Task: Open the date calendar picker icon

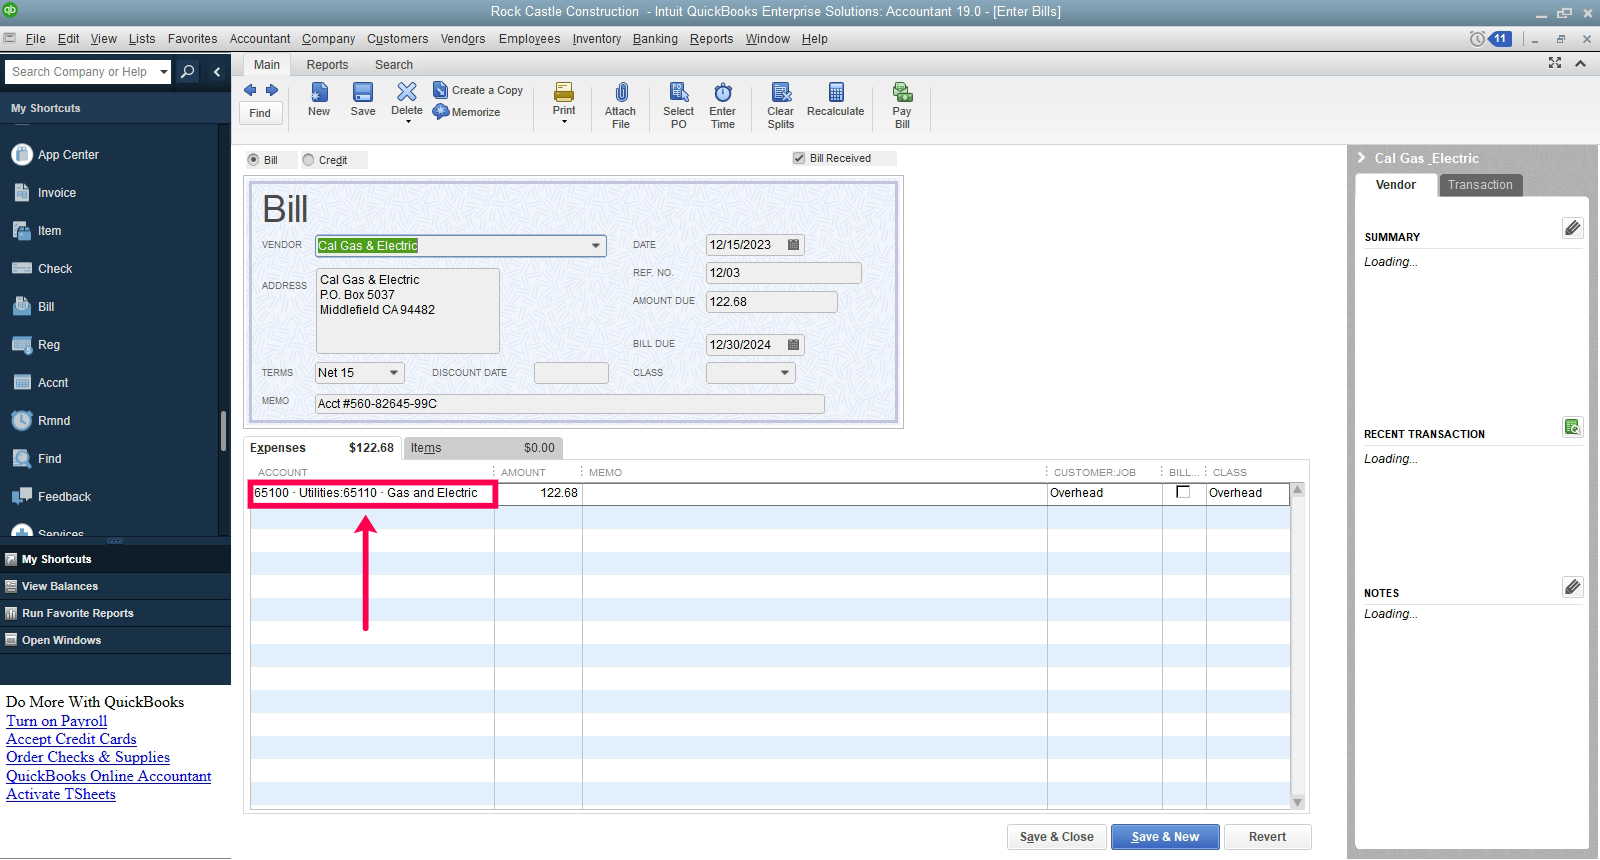Action: [x=794, y=245]
